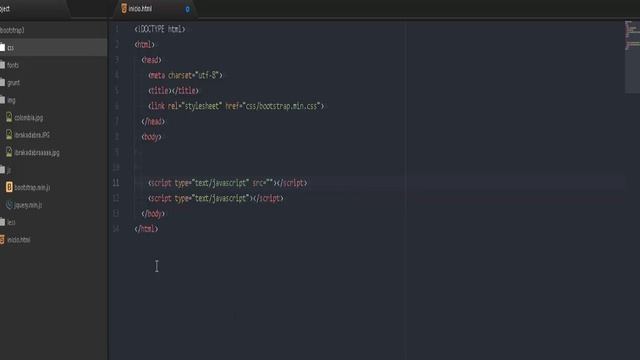Place cursor on the <!DOCTYPE html> line

coord(160,29)
